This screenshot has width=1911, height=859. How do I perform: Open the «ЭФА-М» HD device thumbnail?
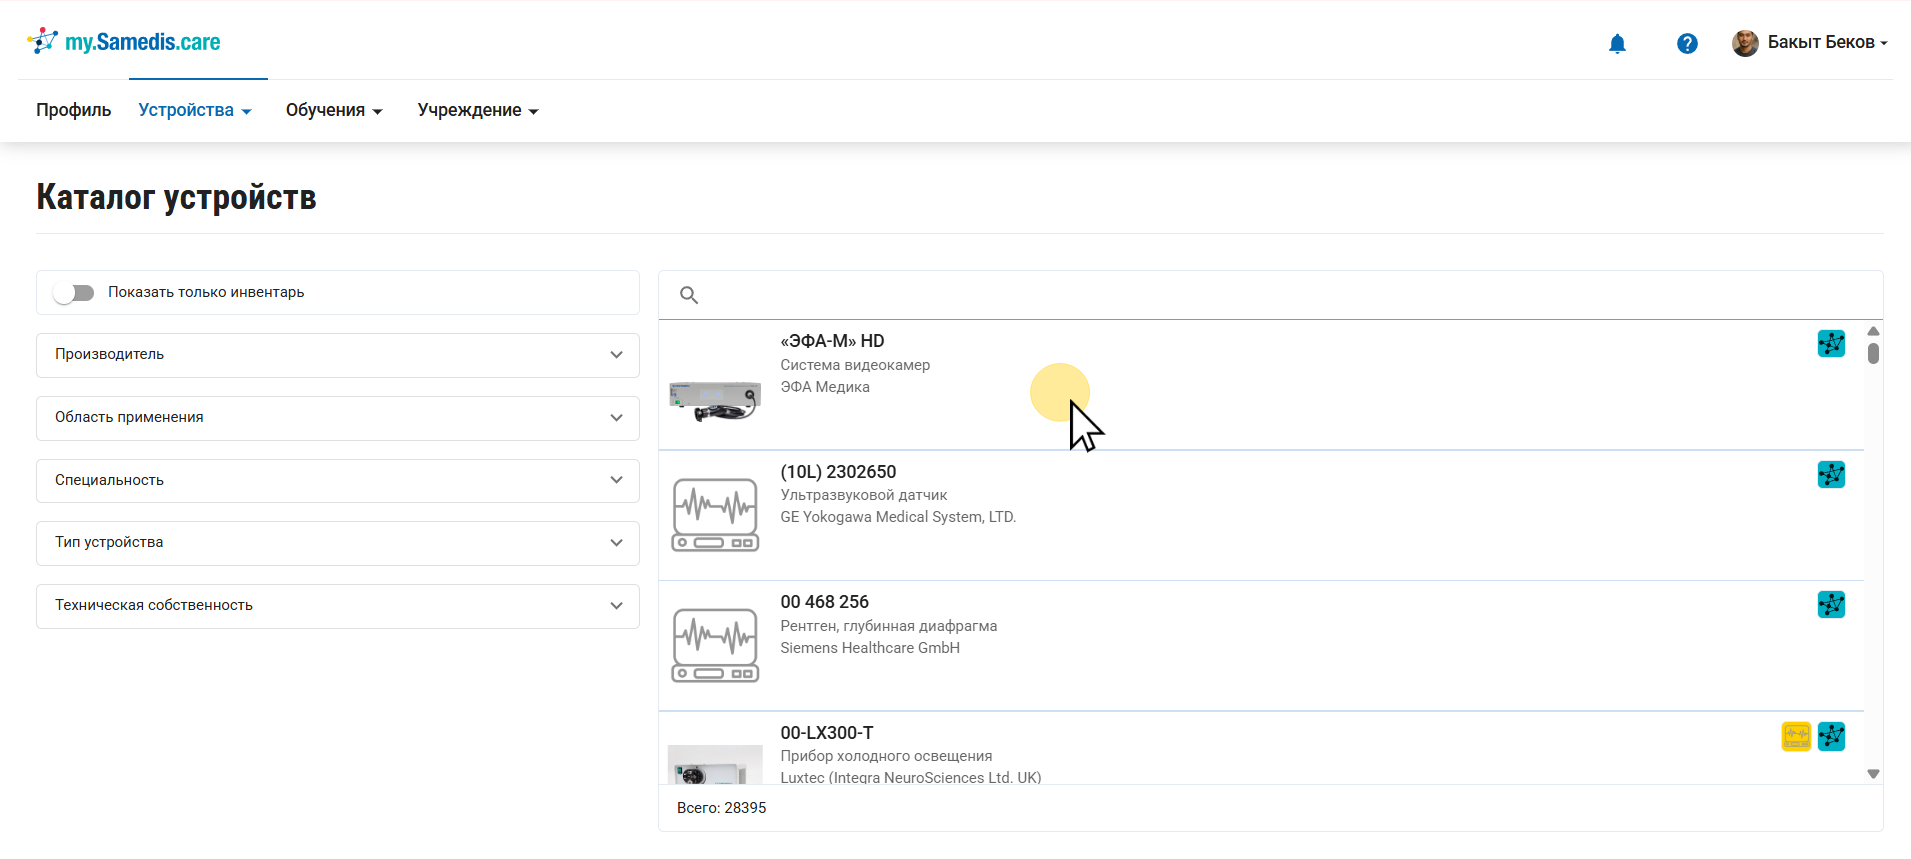point(715,399)
